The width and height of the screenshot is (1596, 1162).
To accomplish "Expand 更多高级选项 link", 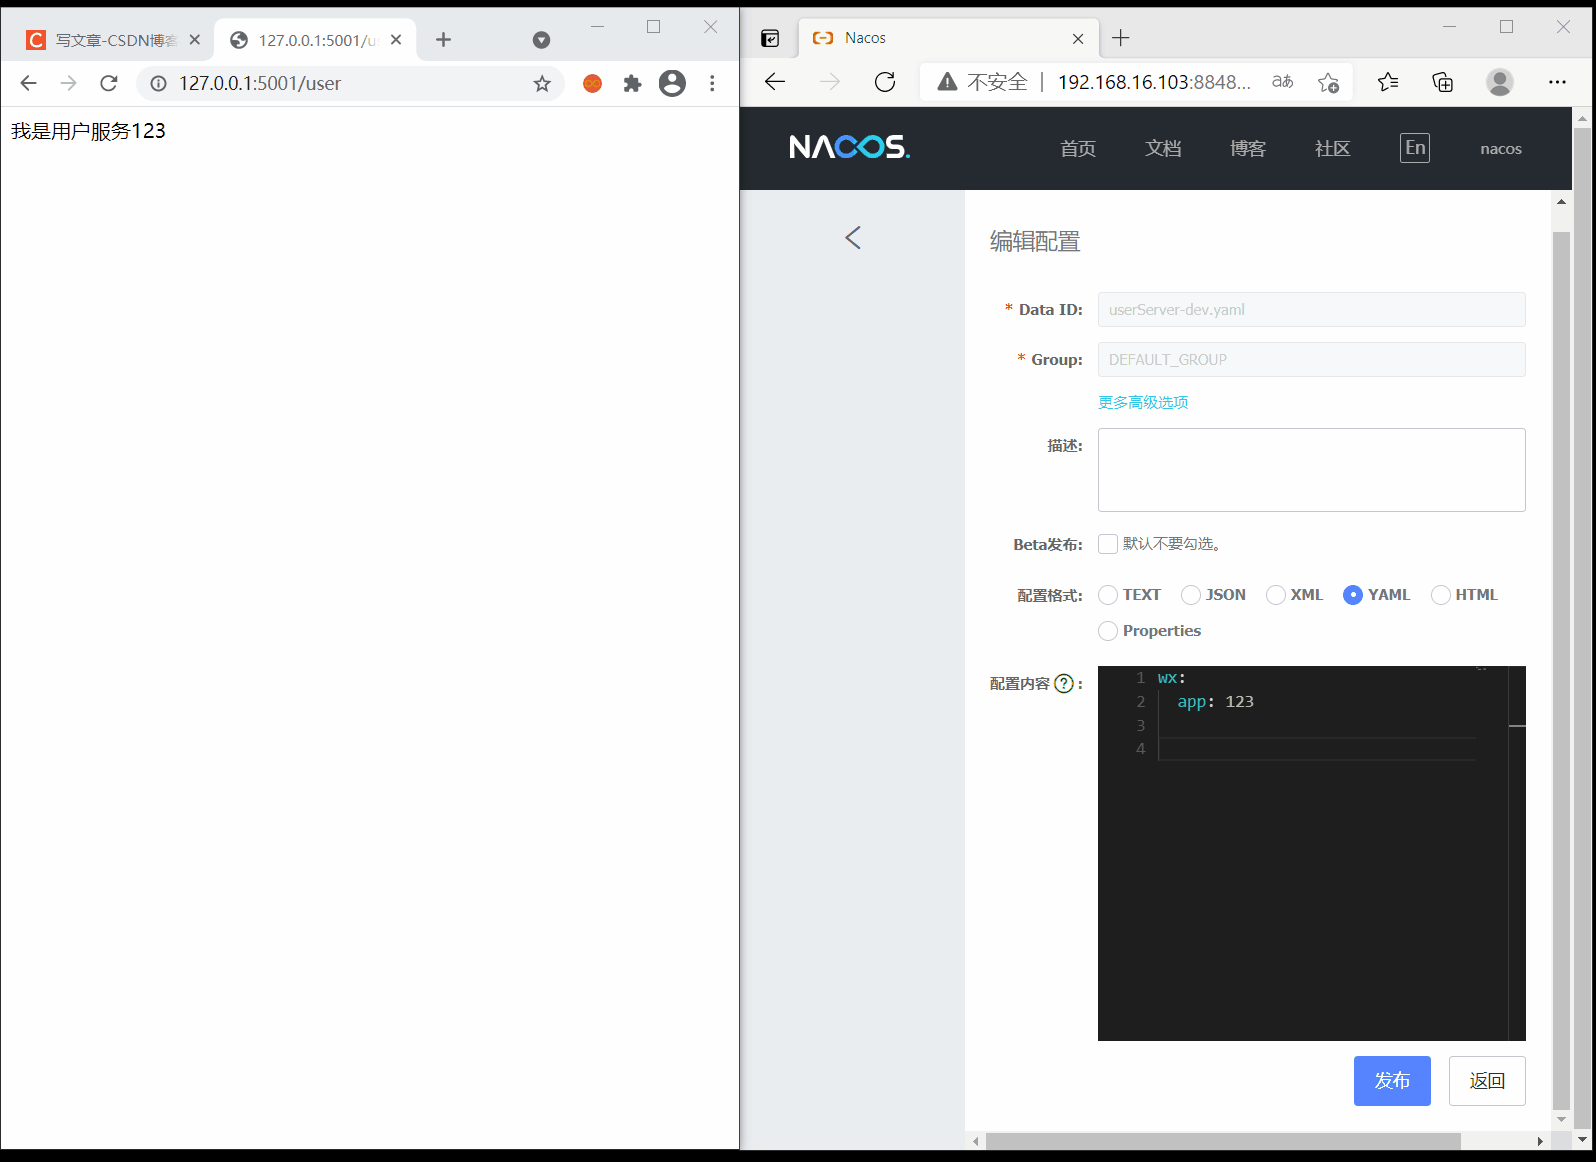I will (x=1143, y=402).
